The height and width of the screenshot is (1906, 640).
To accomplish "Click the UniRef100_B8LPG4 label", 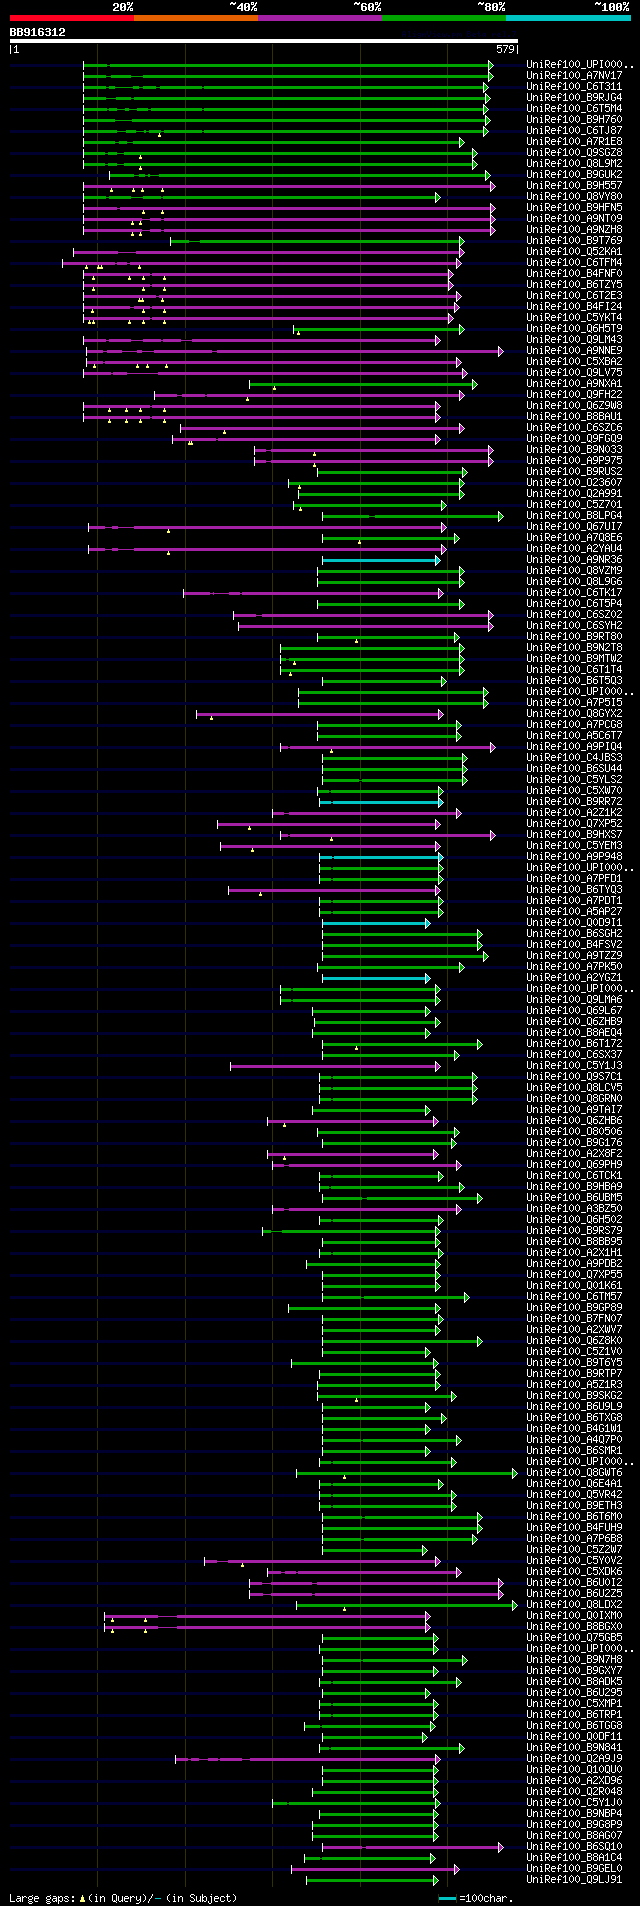I will (574, 515).
